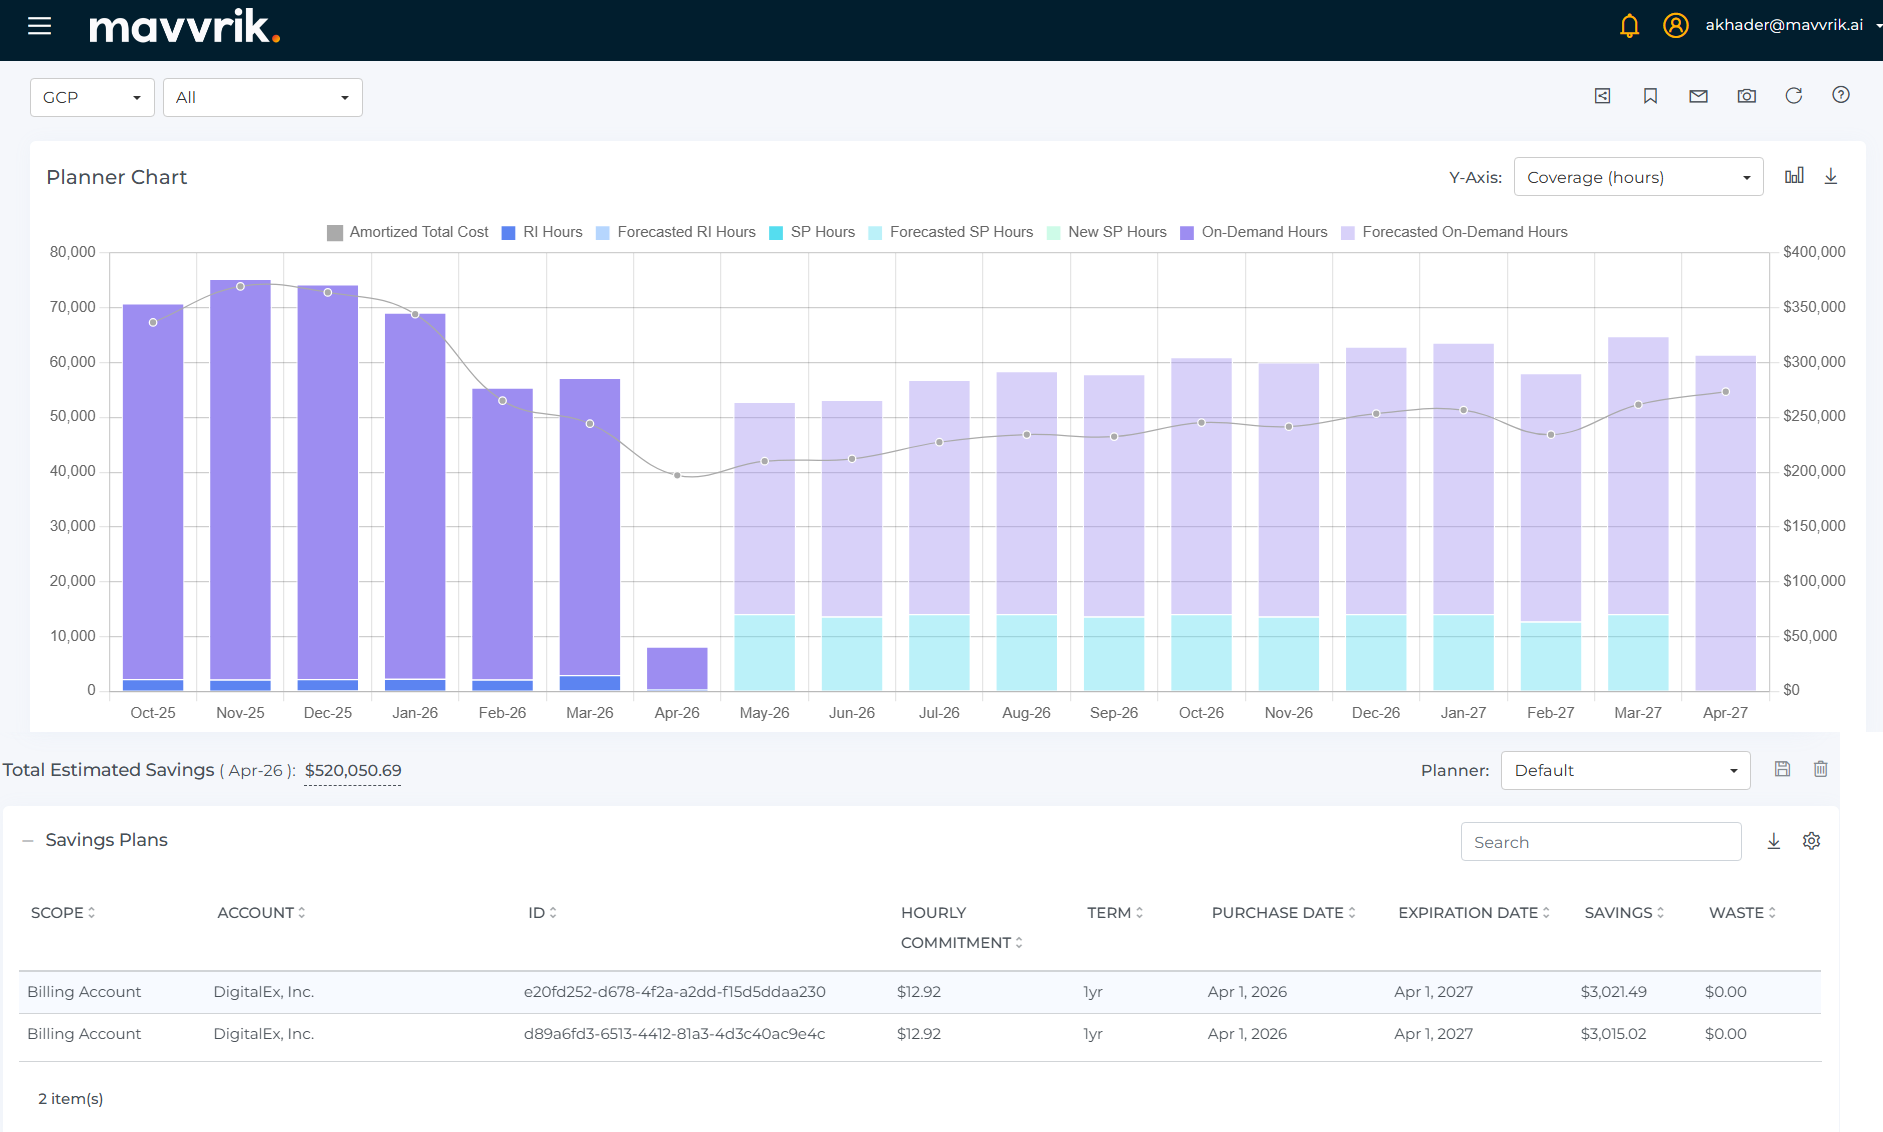The width and height of the screenshot is (1883, 1132).
Task: Click the notifications bell icon
Action: pyautogui.click(x=1629, y=26)
